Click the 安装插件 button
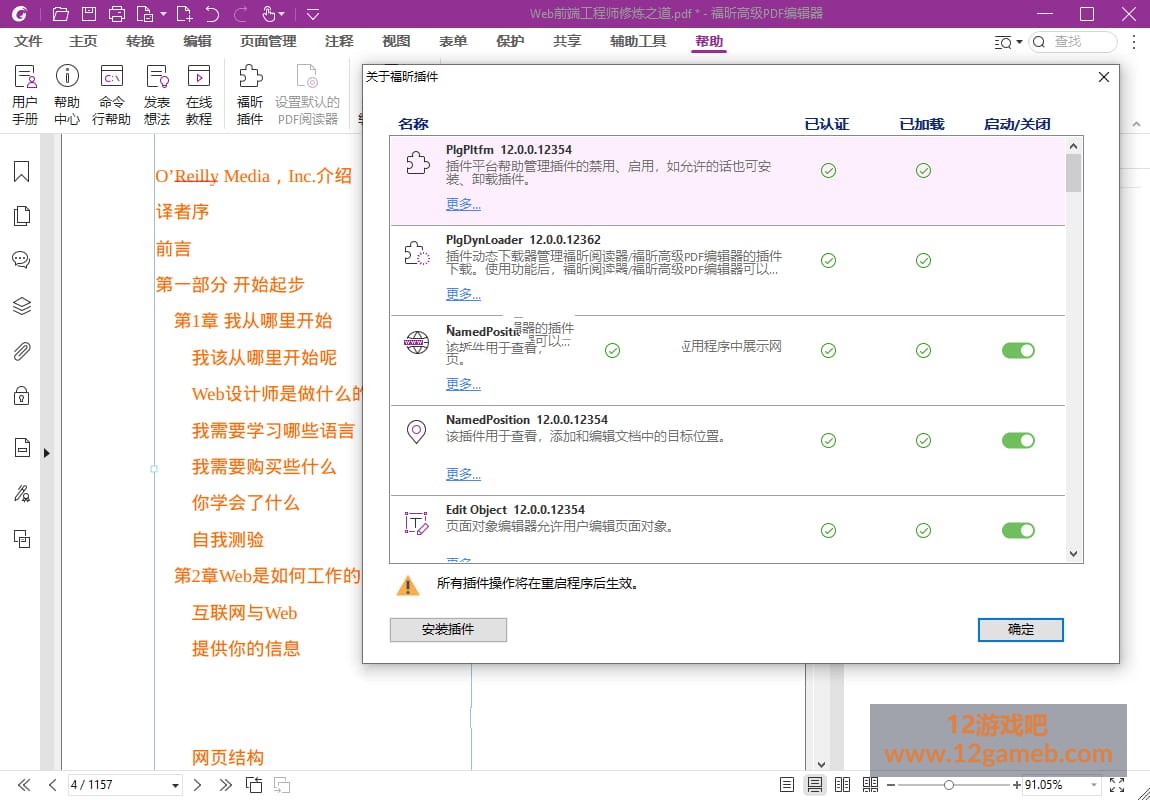Screen dimensions: 1150x800 pyautogui.click(x=448, y=629)
